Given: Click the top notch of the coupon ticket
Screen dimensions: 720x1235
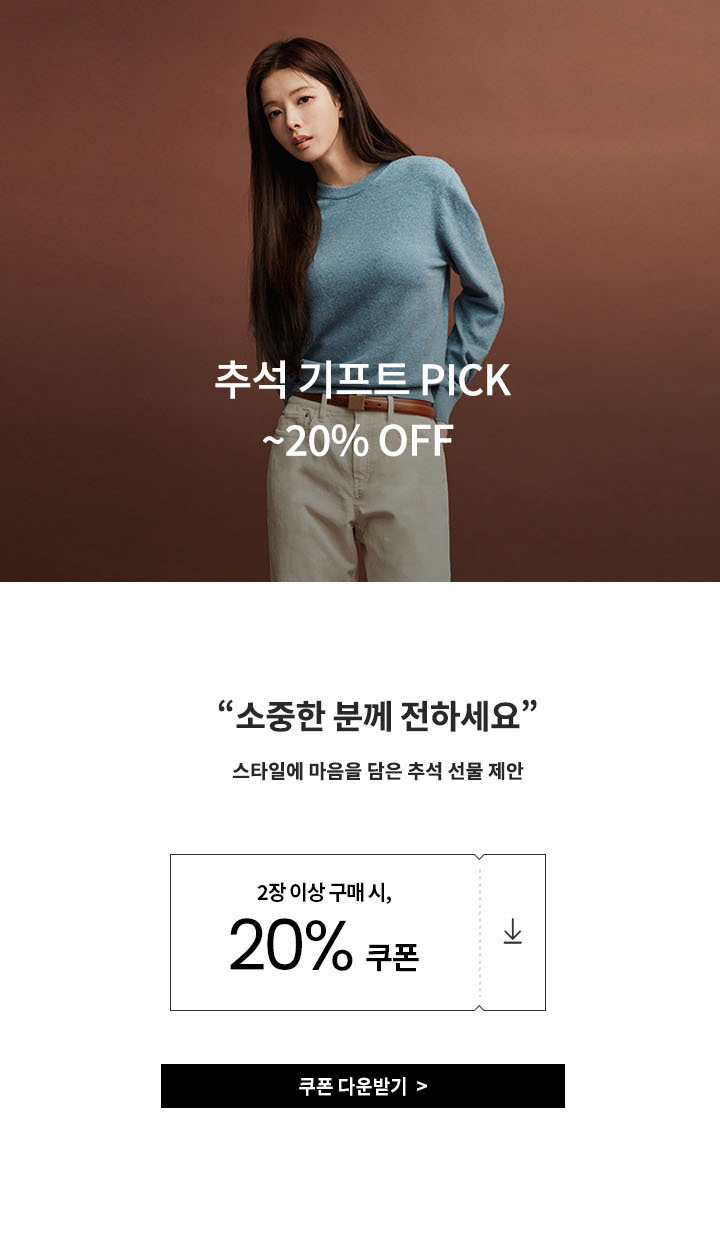Looking at the screenshot, I should (x=480, y=857).
